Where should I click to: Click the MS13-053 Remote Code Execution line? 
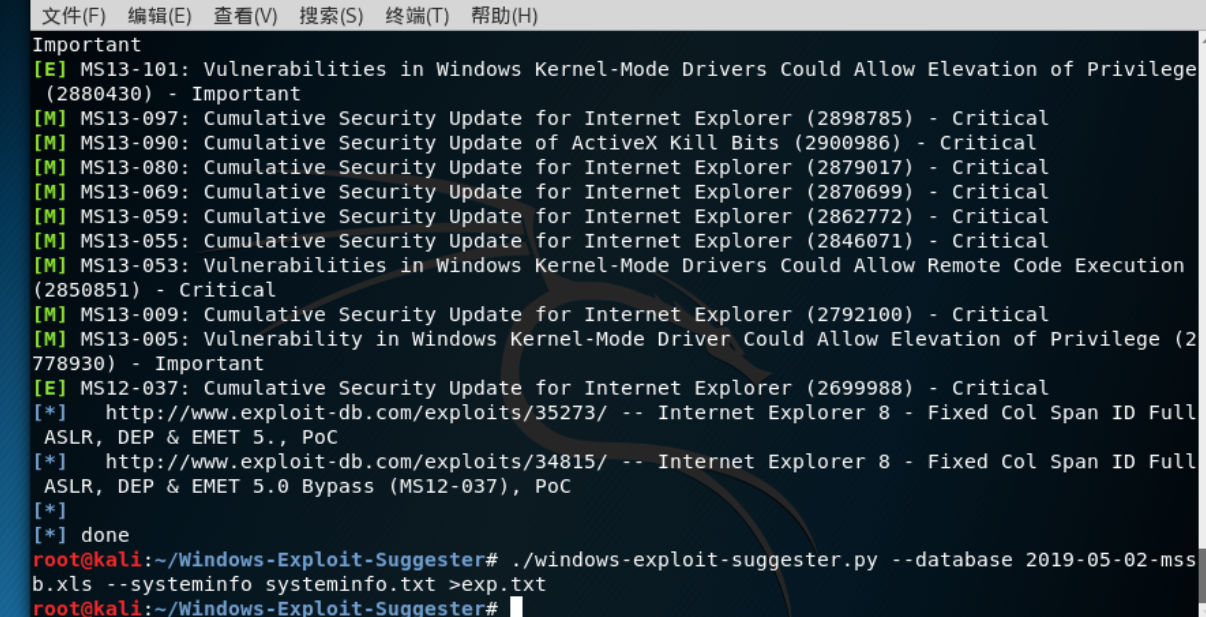(x=608, y=277)
